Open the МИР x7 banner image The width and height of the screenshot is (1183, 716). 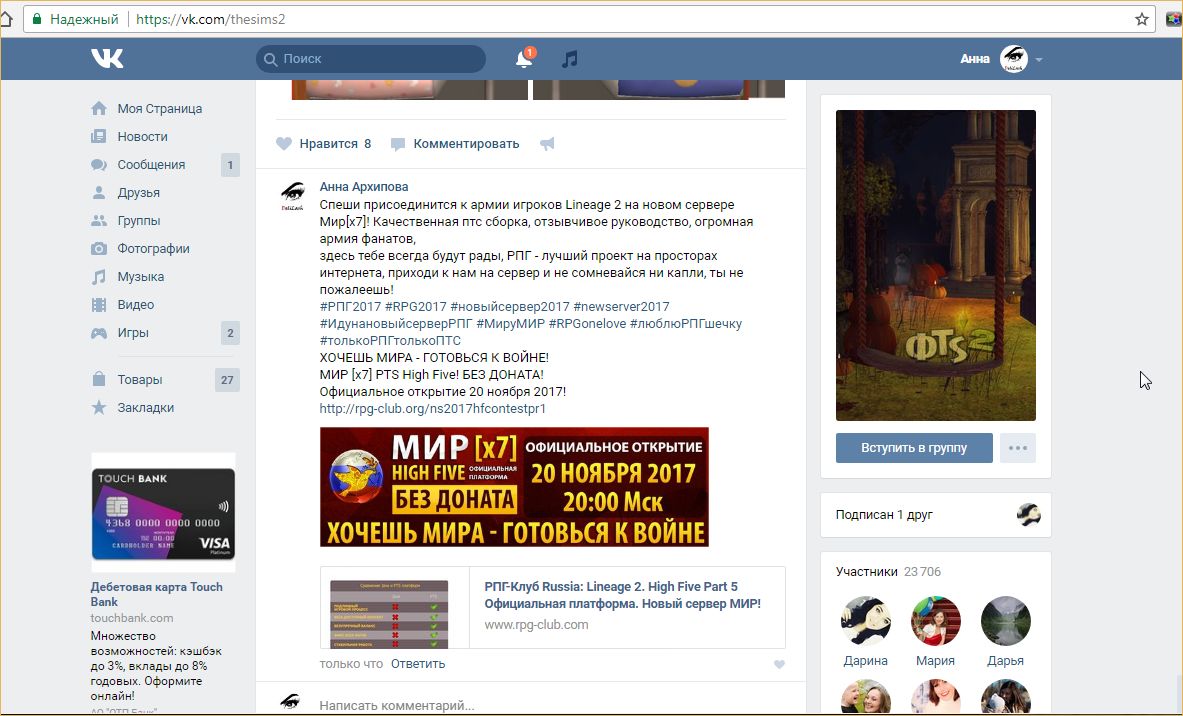pos(514,487)
